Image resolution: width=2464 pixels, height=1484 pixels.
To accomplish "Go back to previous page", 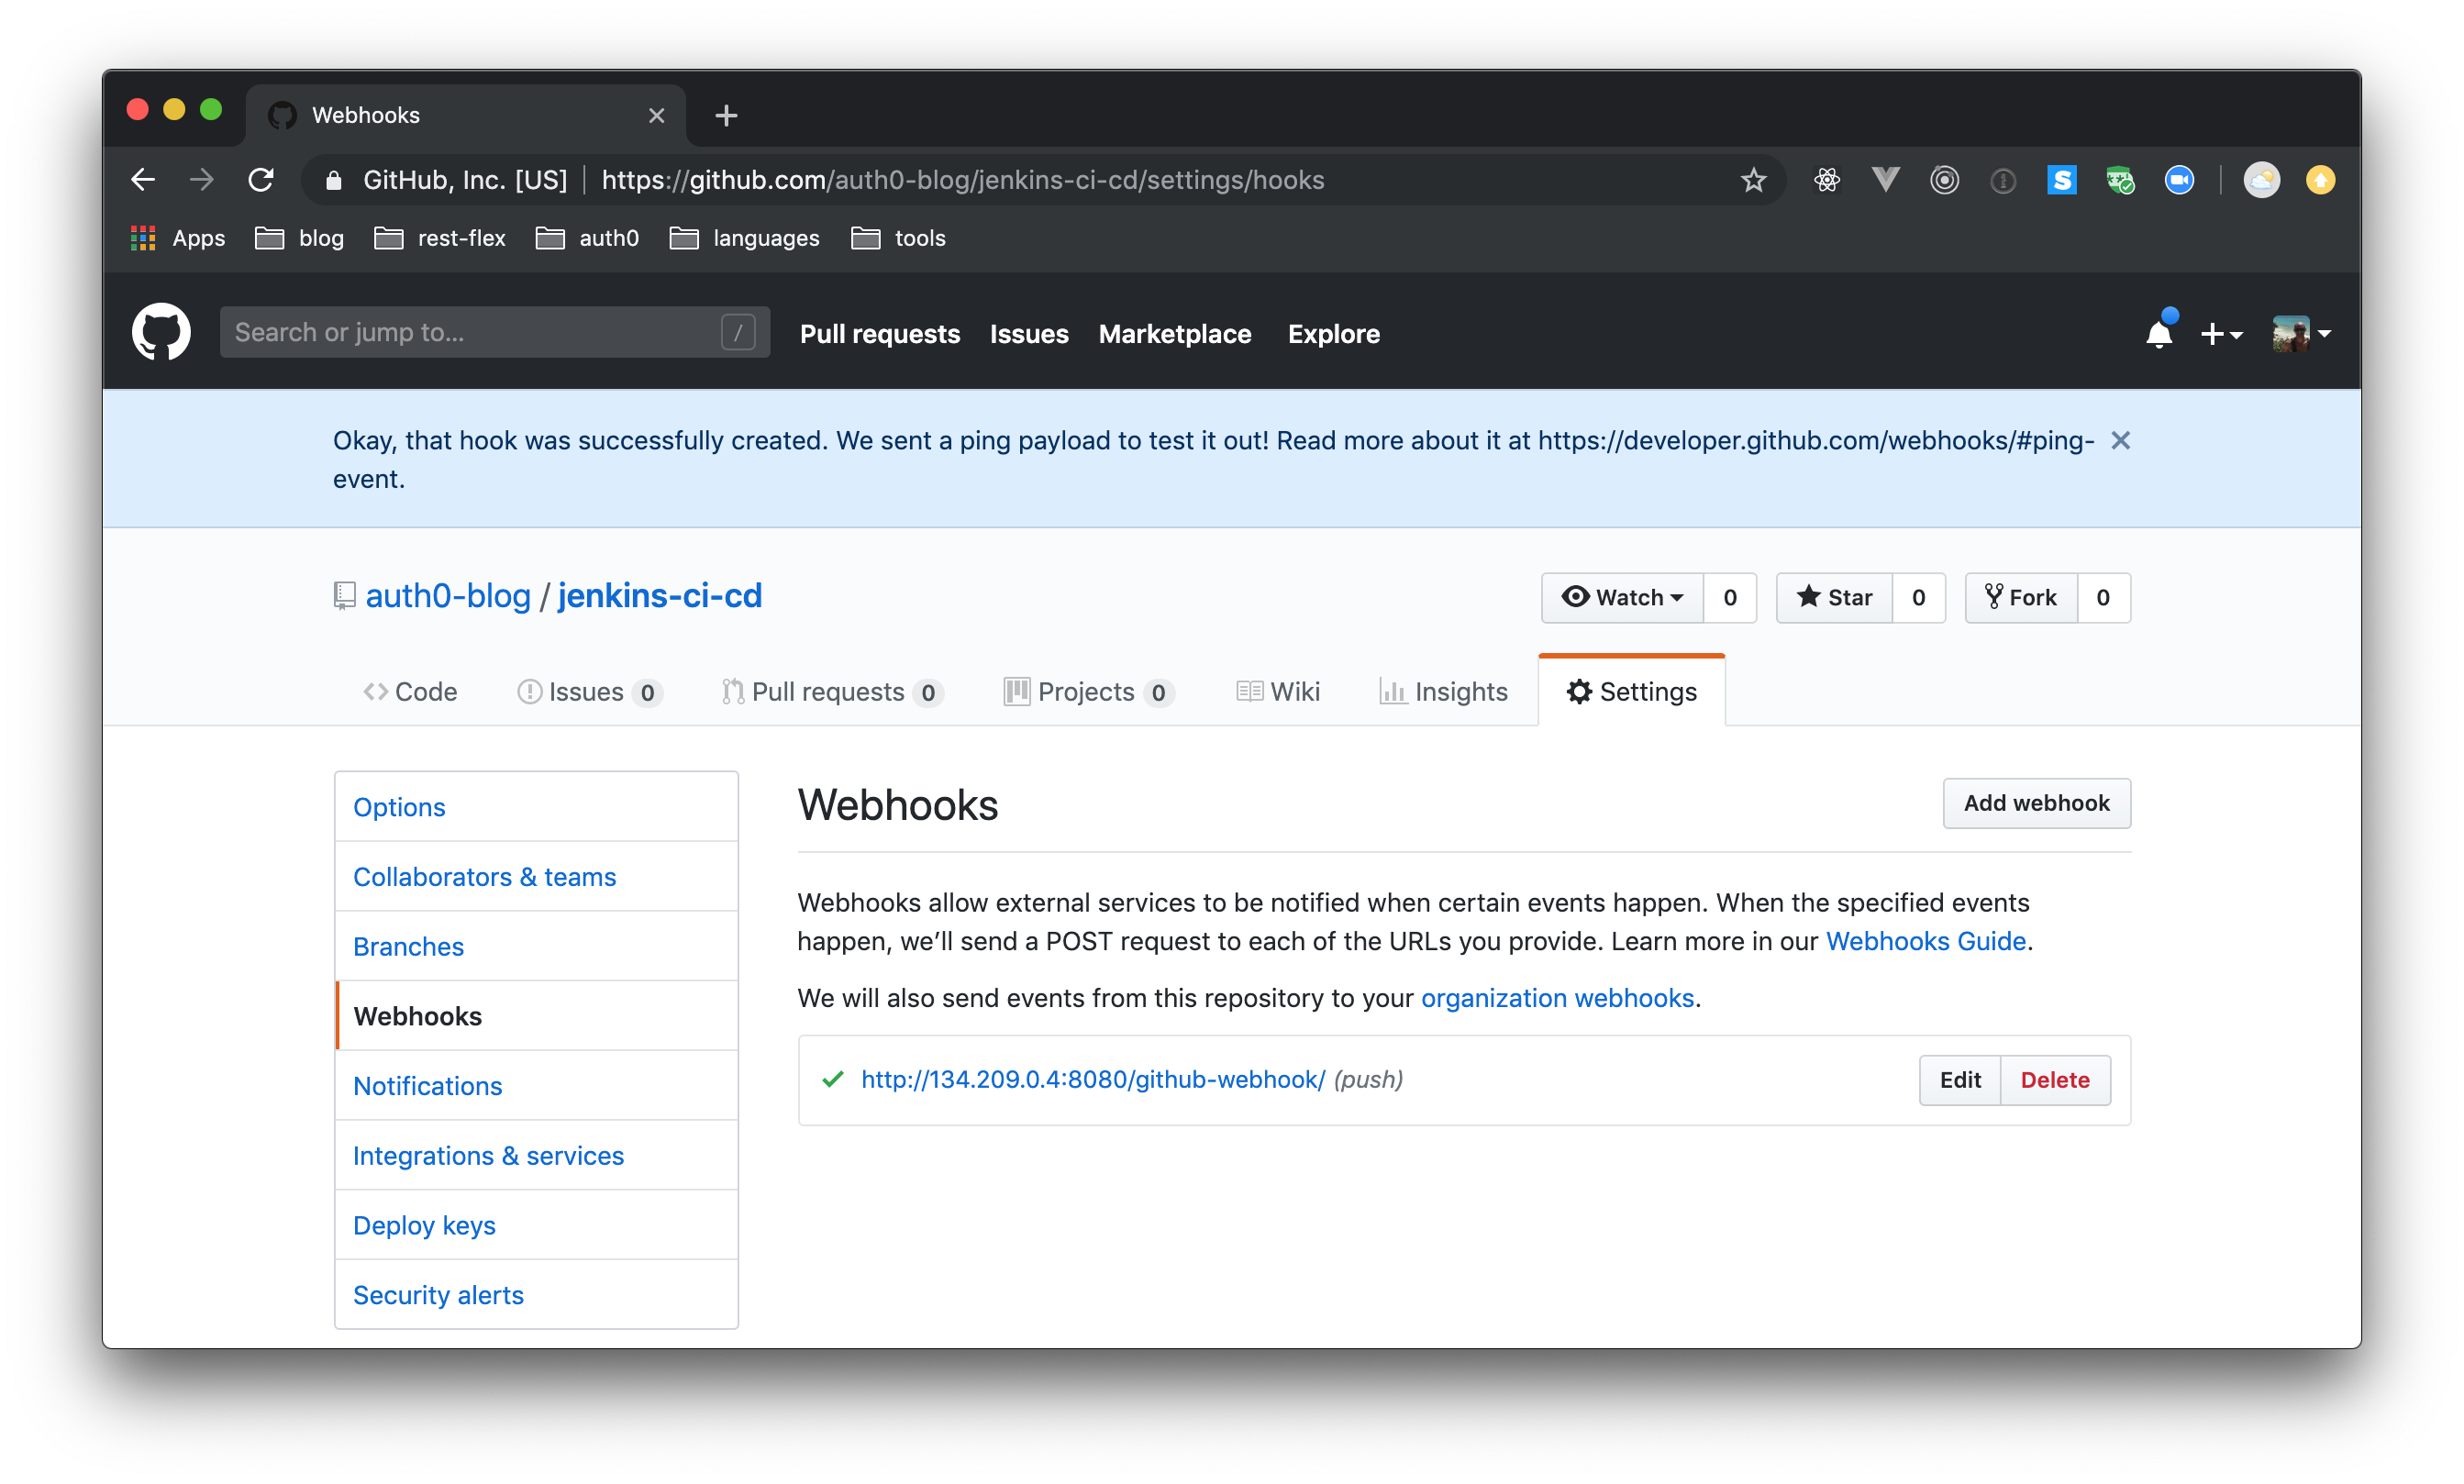I will click(143, 180).
